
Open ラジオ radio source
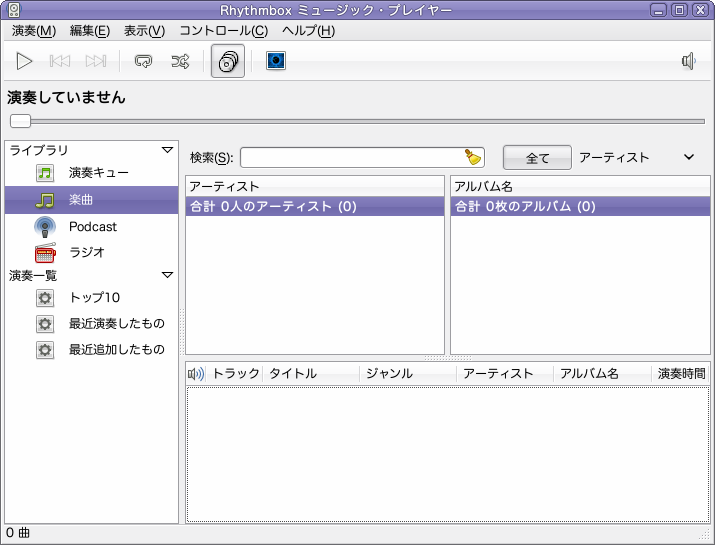tap(91, 252)
